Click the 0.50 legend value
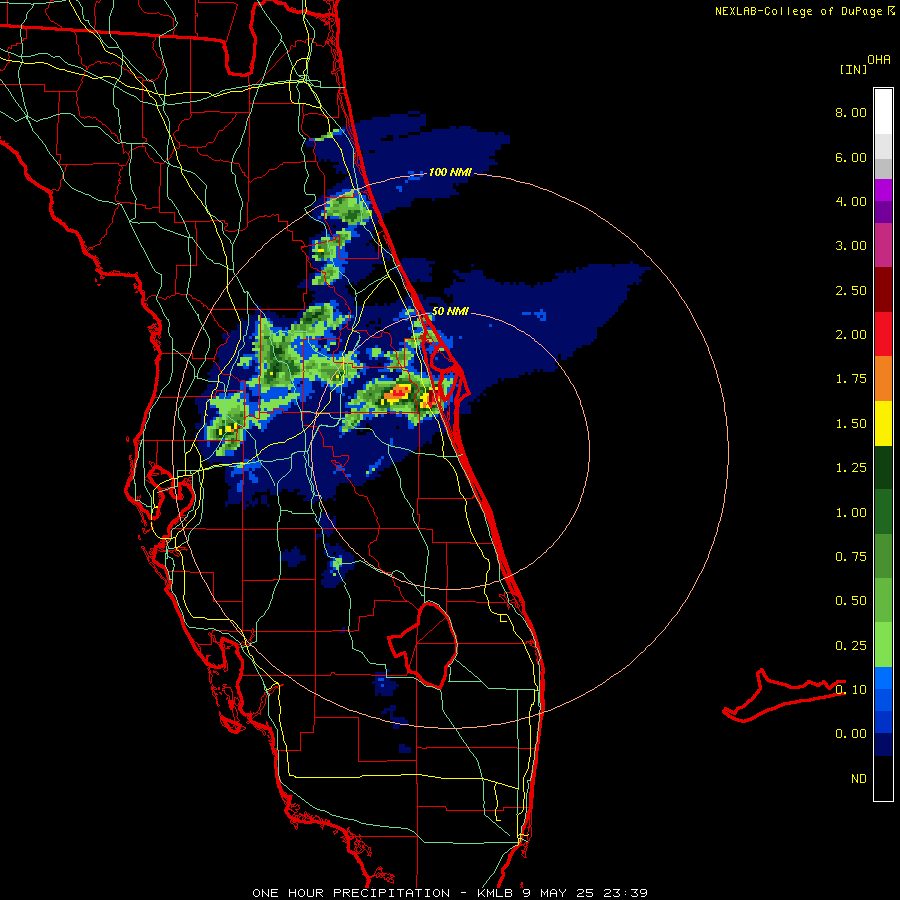Image resolution: width=900 pixels, height=900 pixels. click(851, 601)
